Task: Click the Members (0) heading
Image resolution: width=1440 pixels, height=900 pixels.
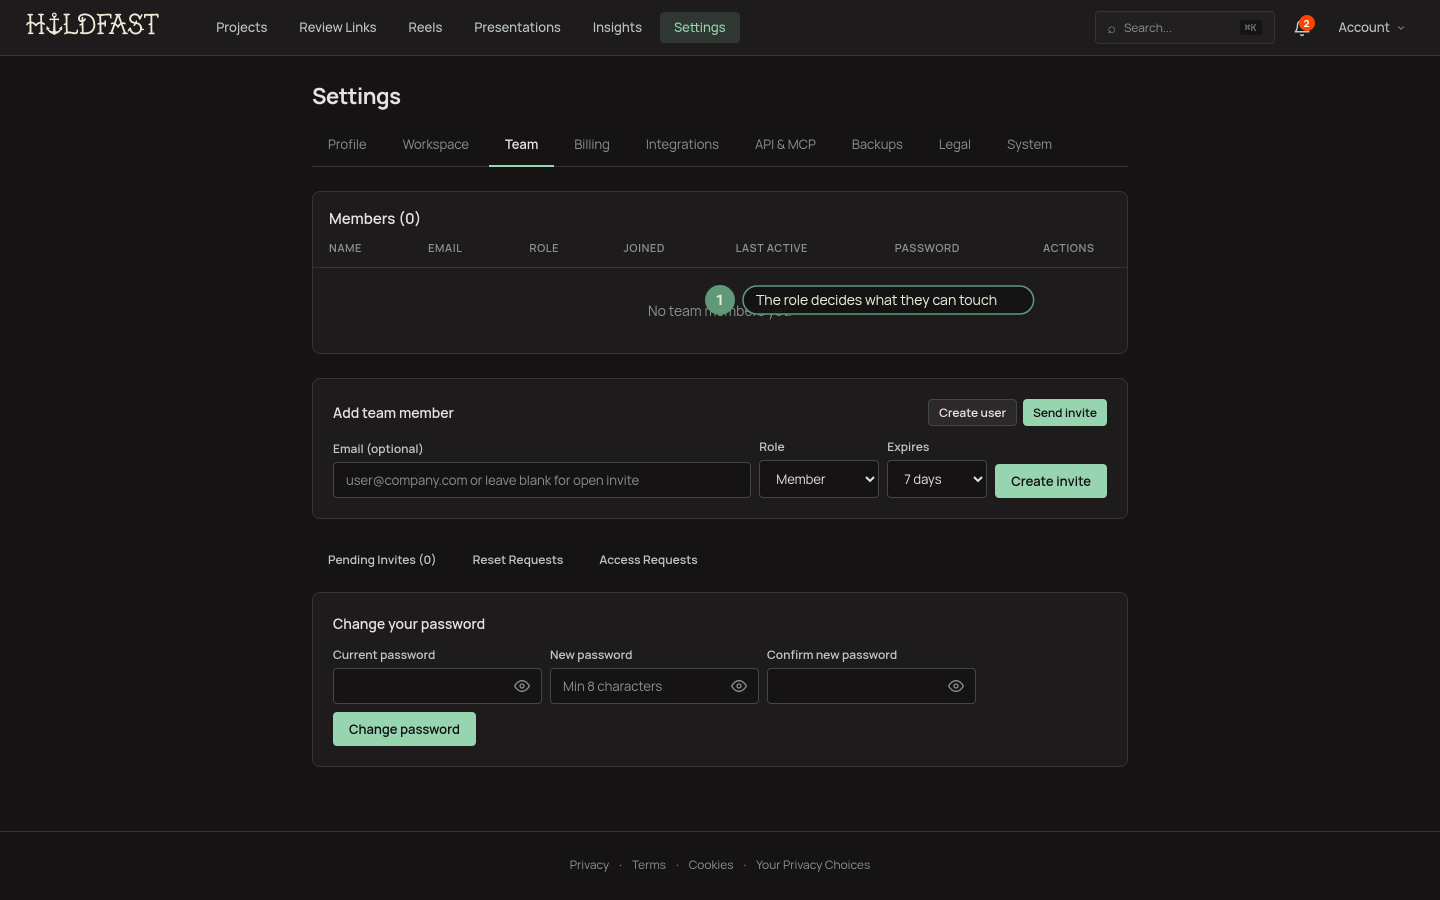Action: tap(374, 219)
